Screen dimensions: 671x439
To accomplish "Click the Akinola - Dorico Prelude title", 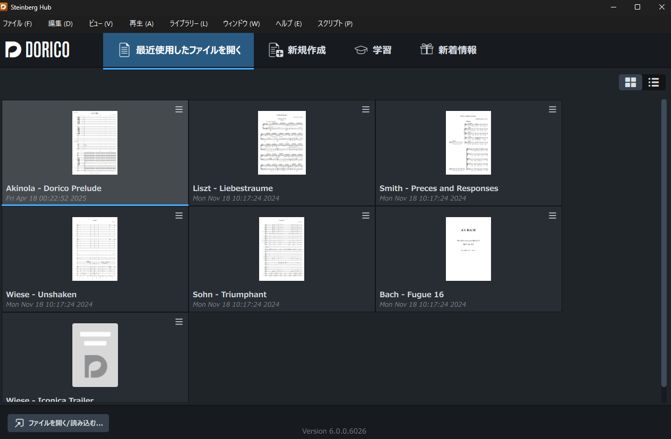I will [x=53, y=188].
